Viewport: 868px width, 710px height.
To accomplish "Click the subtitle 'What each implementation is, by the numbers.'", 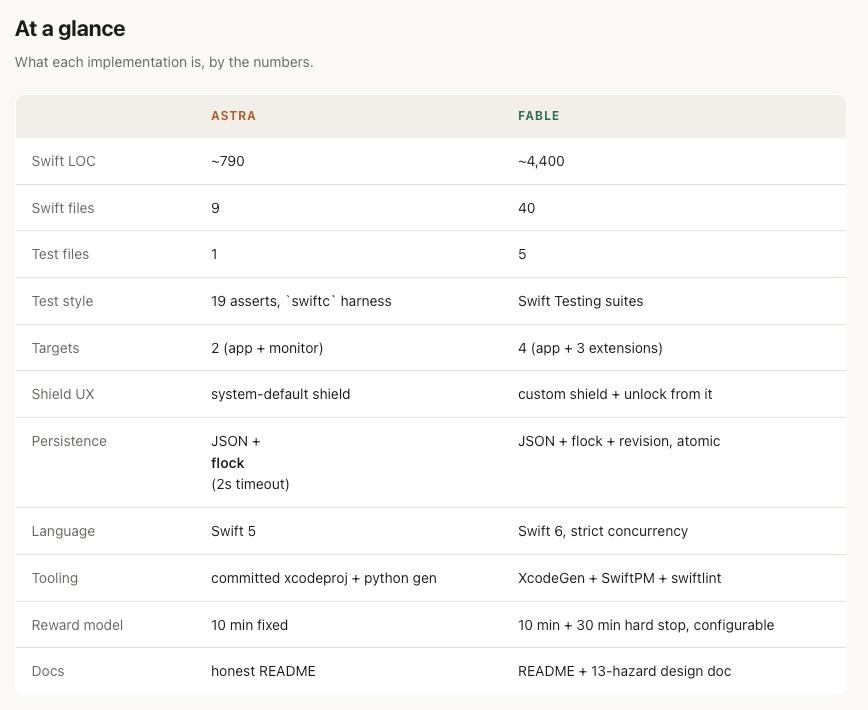I will [164, 62].
